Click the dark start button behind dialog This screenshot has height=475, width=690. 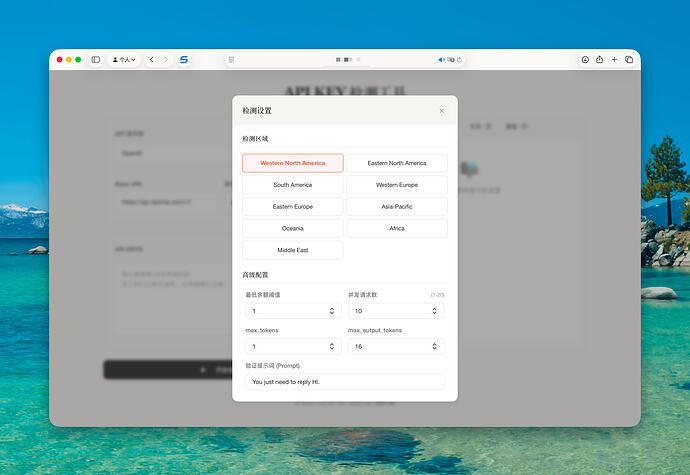tap(168, 369)
